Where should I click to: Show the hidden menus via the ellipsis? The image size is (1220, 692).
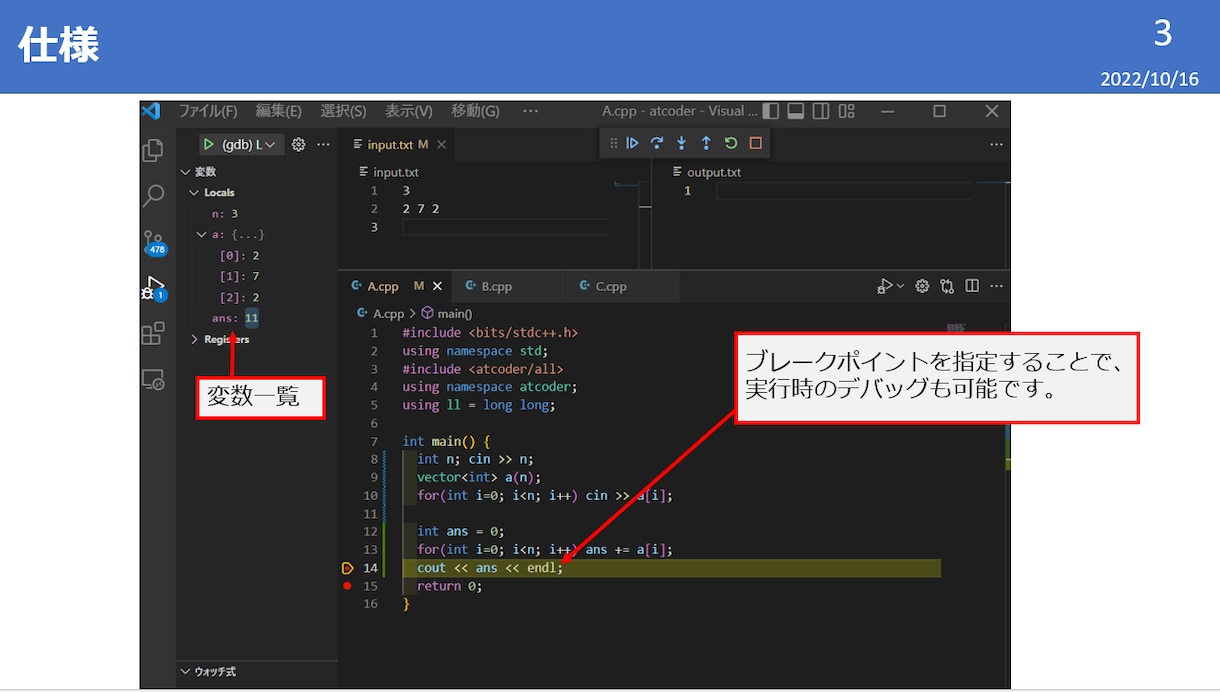(530, 111)
